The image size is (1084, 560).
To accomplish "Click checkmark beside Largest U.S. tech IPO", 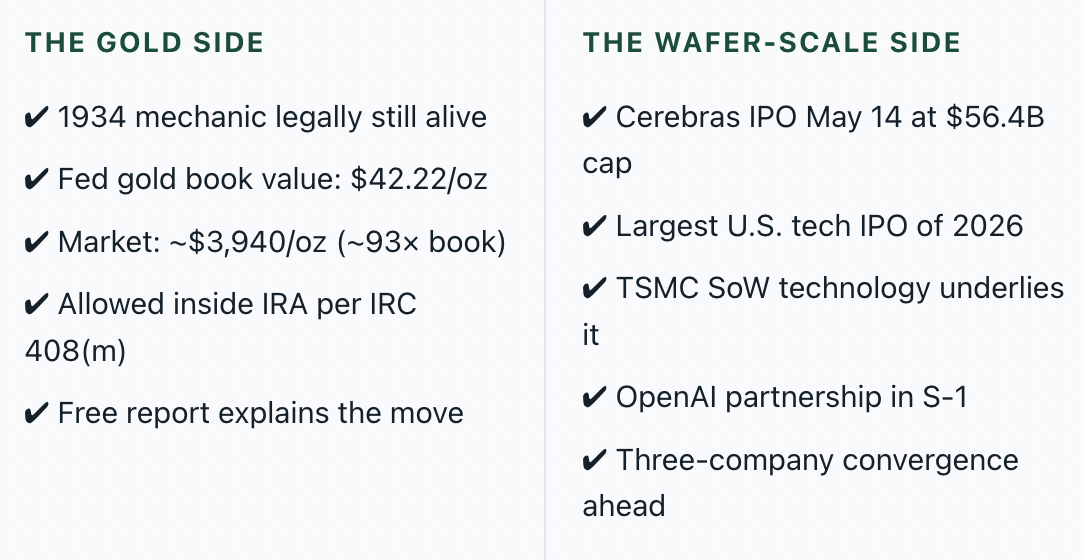I will 595,227.
